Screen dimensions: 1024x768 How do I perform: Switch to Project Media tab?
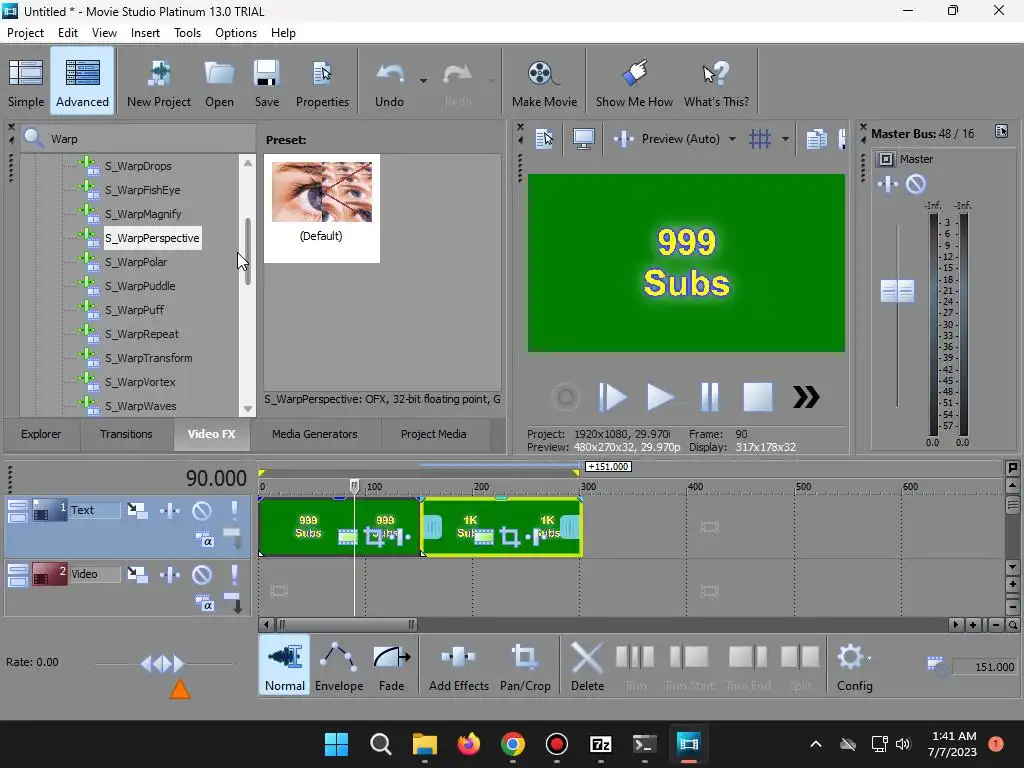[434, 434]
